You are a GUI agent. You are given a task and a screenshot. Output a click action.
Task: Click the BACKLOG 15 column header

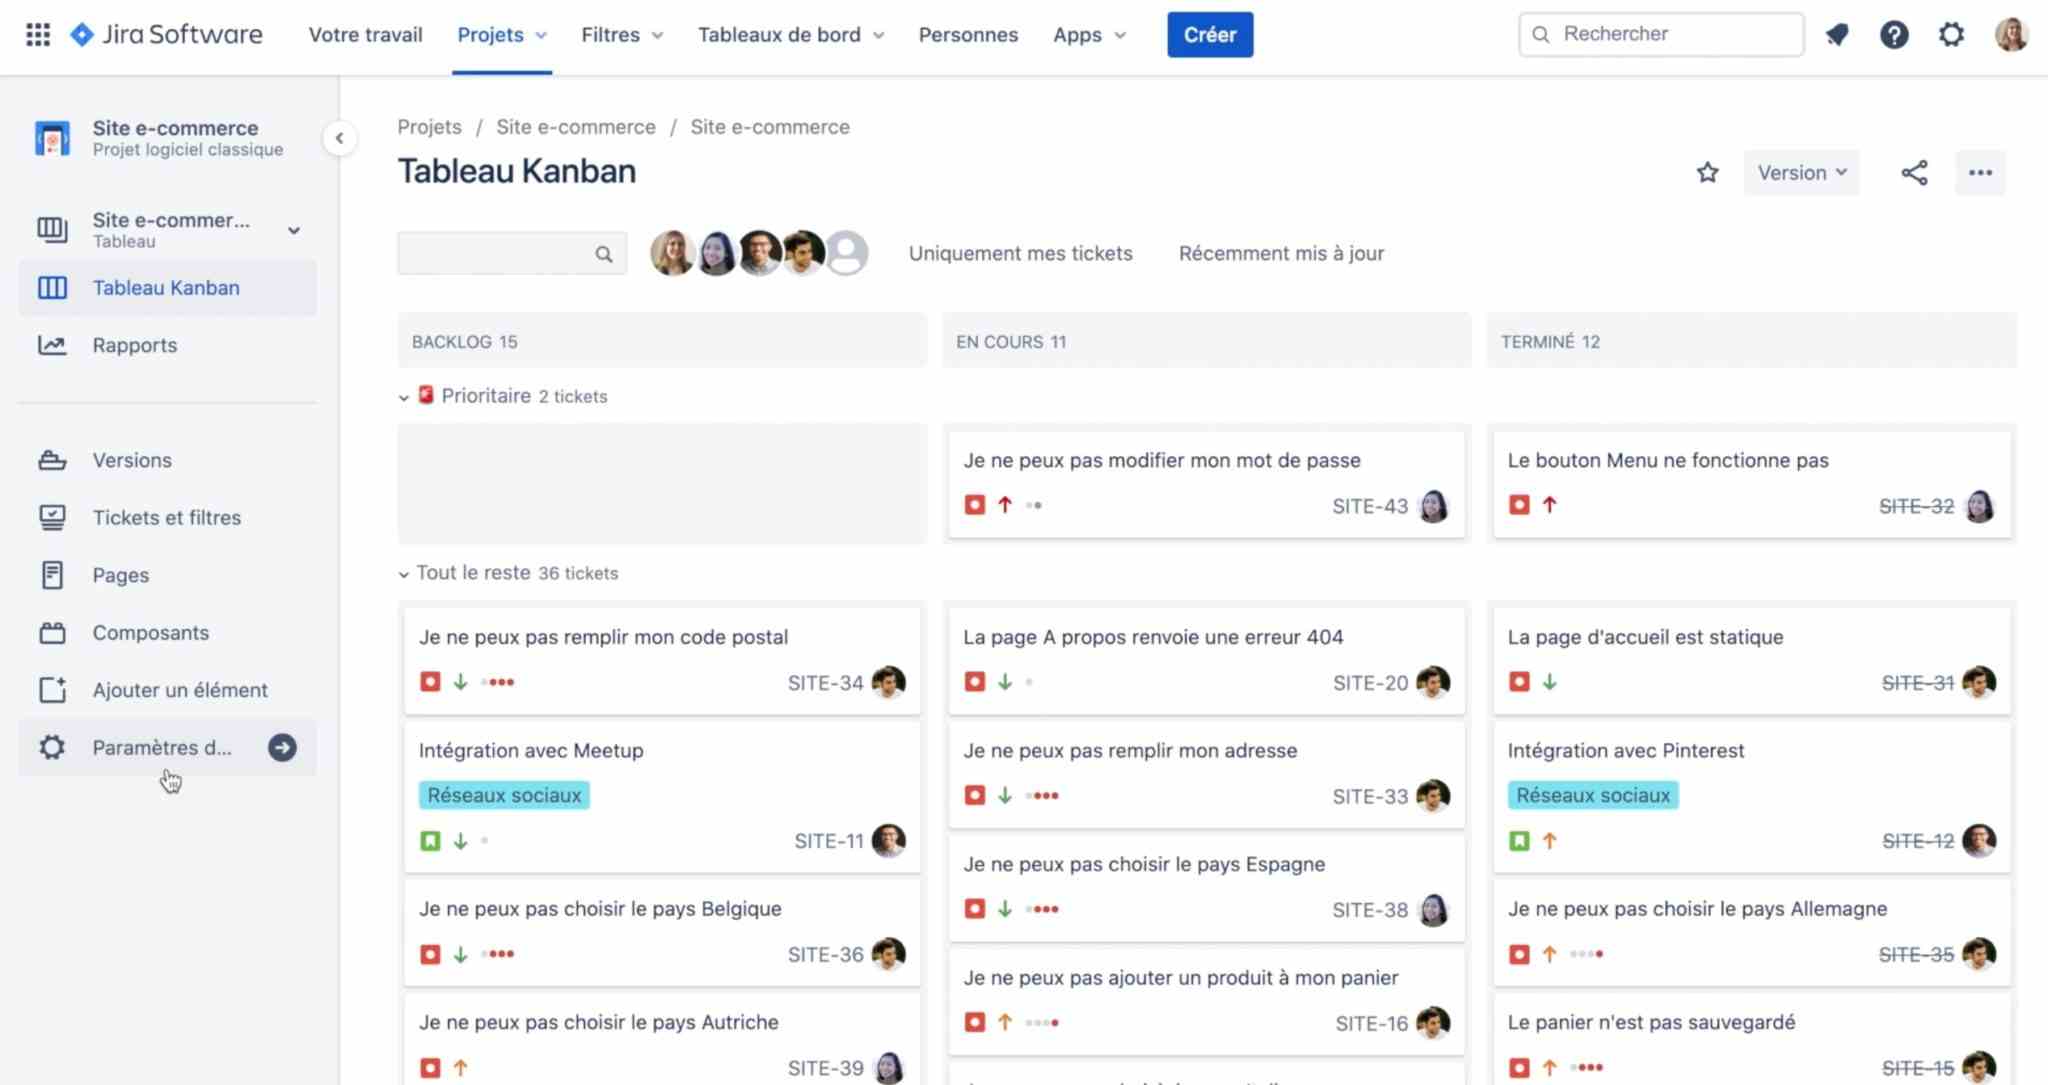pyautogui.click(x=662, y=341)
